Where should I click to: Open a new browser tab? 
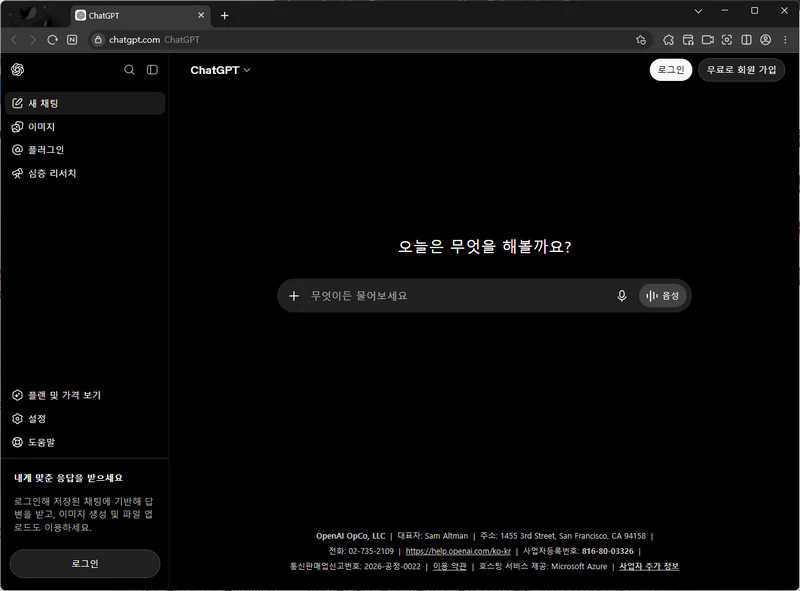click(224, 16)
